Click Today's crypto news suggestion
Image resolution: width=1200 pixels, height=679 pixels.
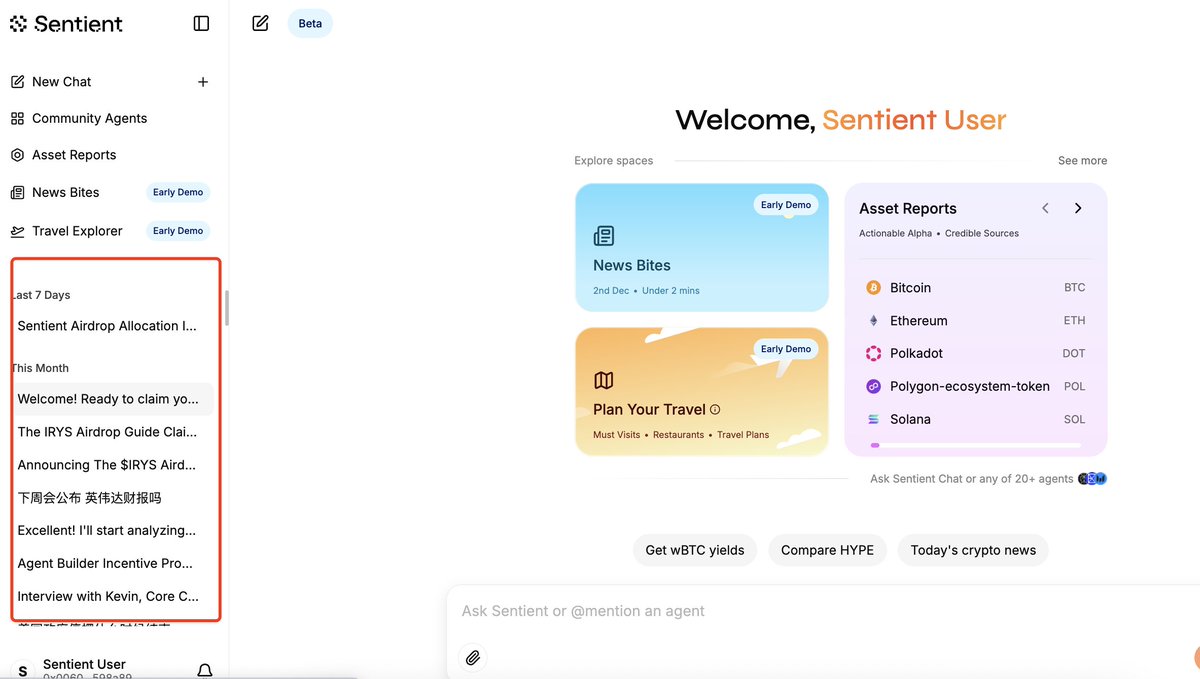click(x=973, y=550)
